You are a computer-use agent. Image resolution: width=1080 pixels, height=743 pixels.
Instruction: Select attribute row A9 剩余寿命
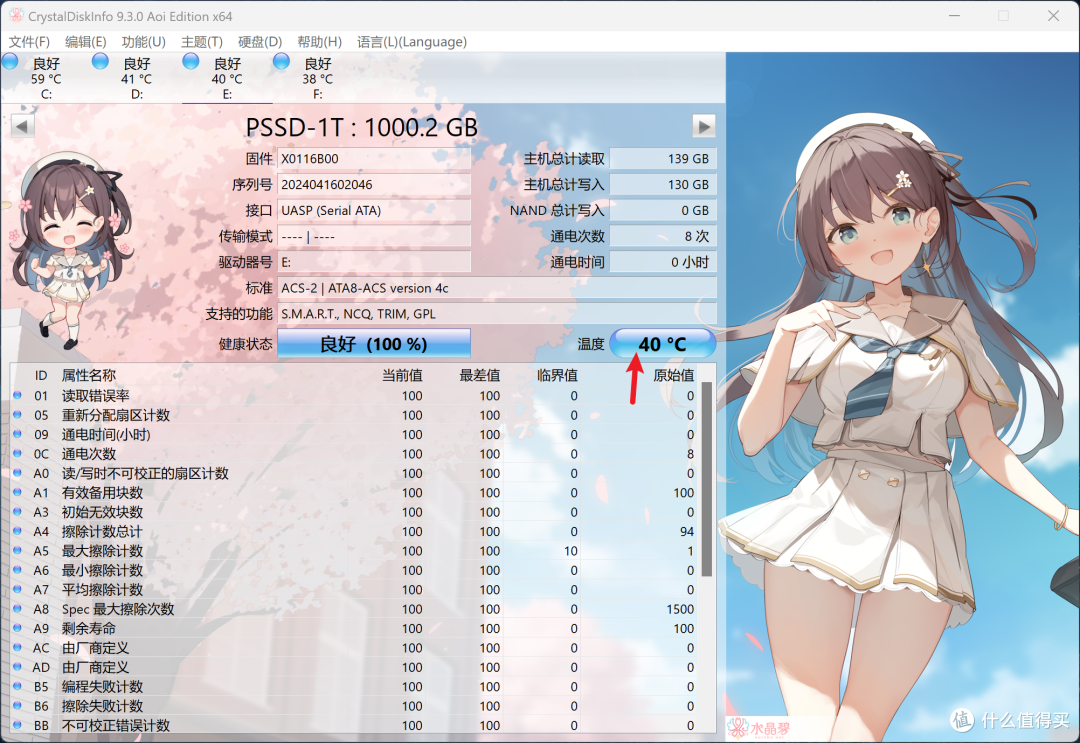pos(355,629)
